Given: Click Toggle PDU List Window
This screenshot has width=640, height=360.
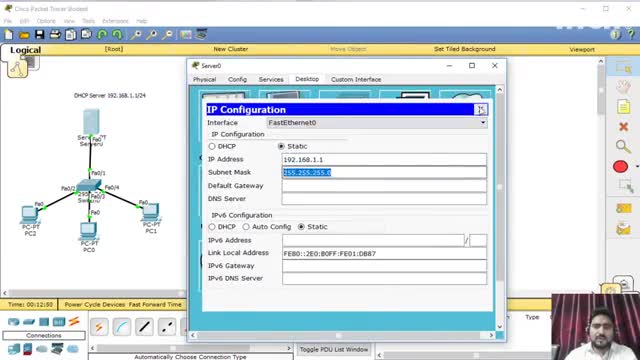Looking at the screenshot, I should click(334, 349).
